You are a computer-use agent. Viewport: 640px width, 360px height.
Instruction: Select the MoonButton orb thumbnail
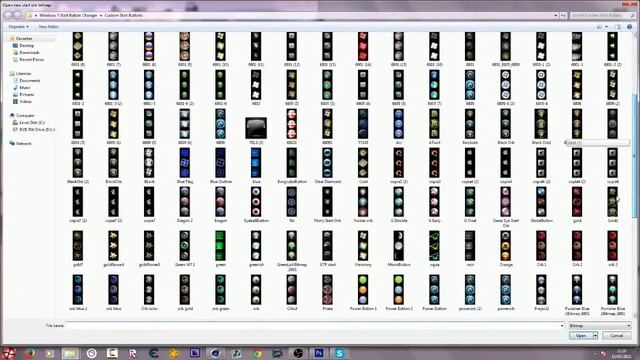pyautogui.click(x=399, y=246)
